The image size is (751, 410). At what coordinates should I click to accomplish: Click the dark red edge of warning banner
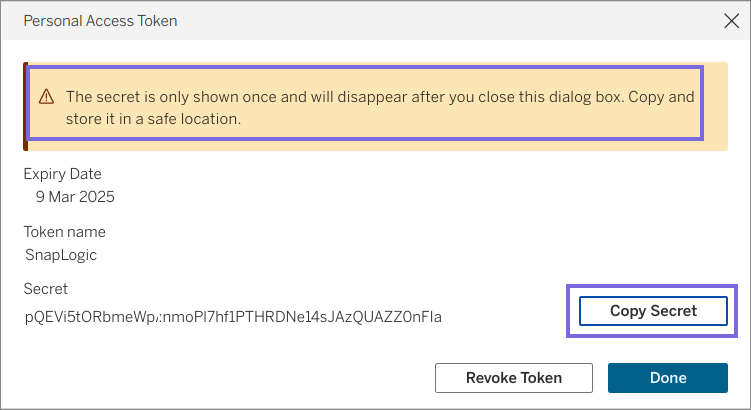(x=25, y=107)
